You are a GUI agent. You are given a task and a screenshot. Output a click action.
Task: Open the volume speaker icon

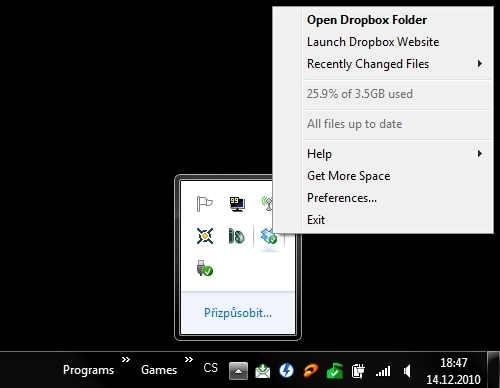407,371
